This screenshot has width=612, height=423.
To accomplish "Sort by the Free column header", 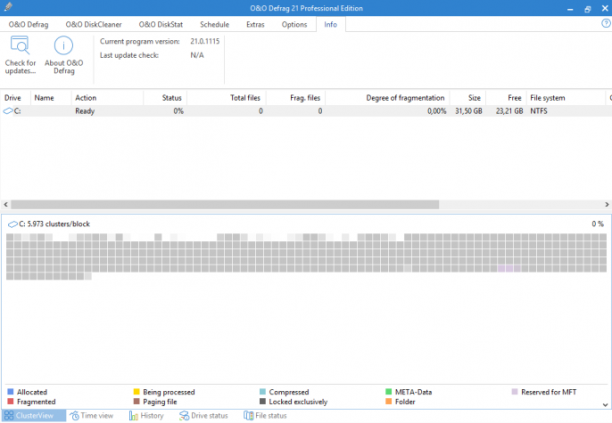I will click(x=506, y=98).
